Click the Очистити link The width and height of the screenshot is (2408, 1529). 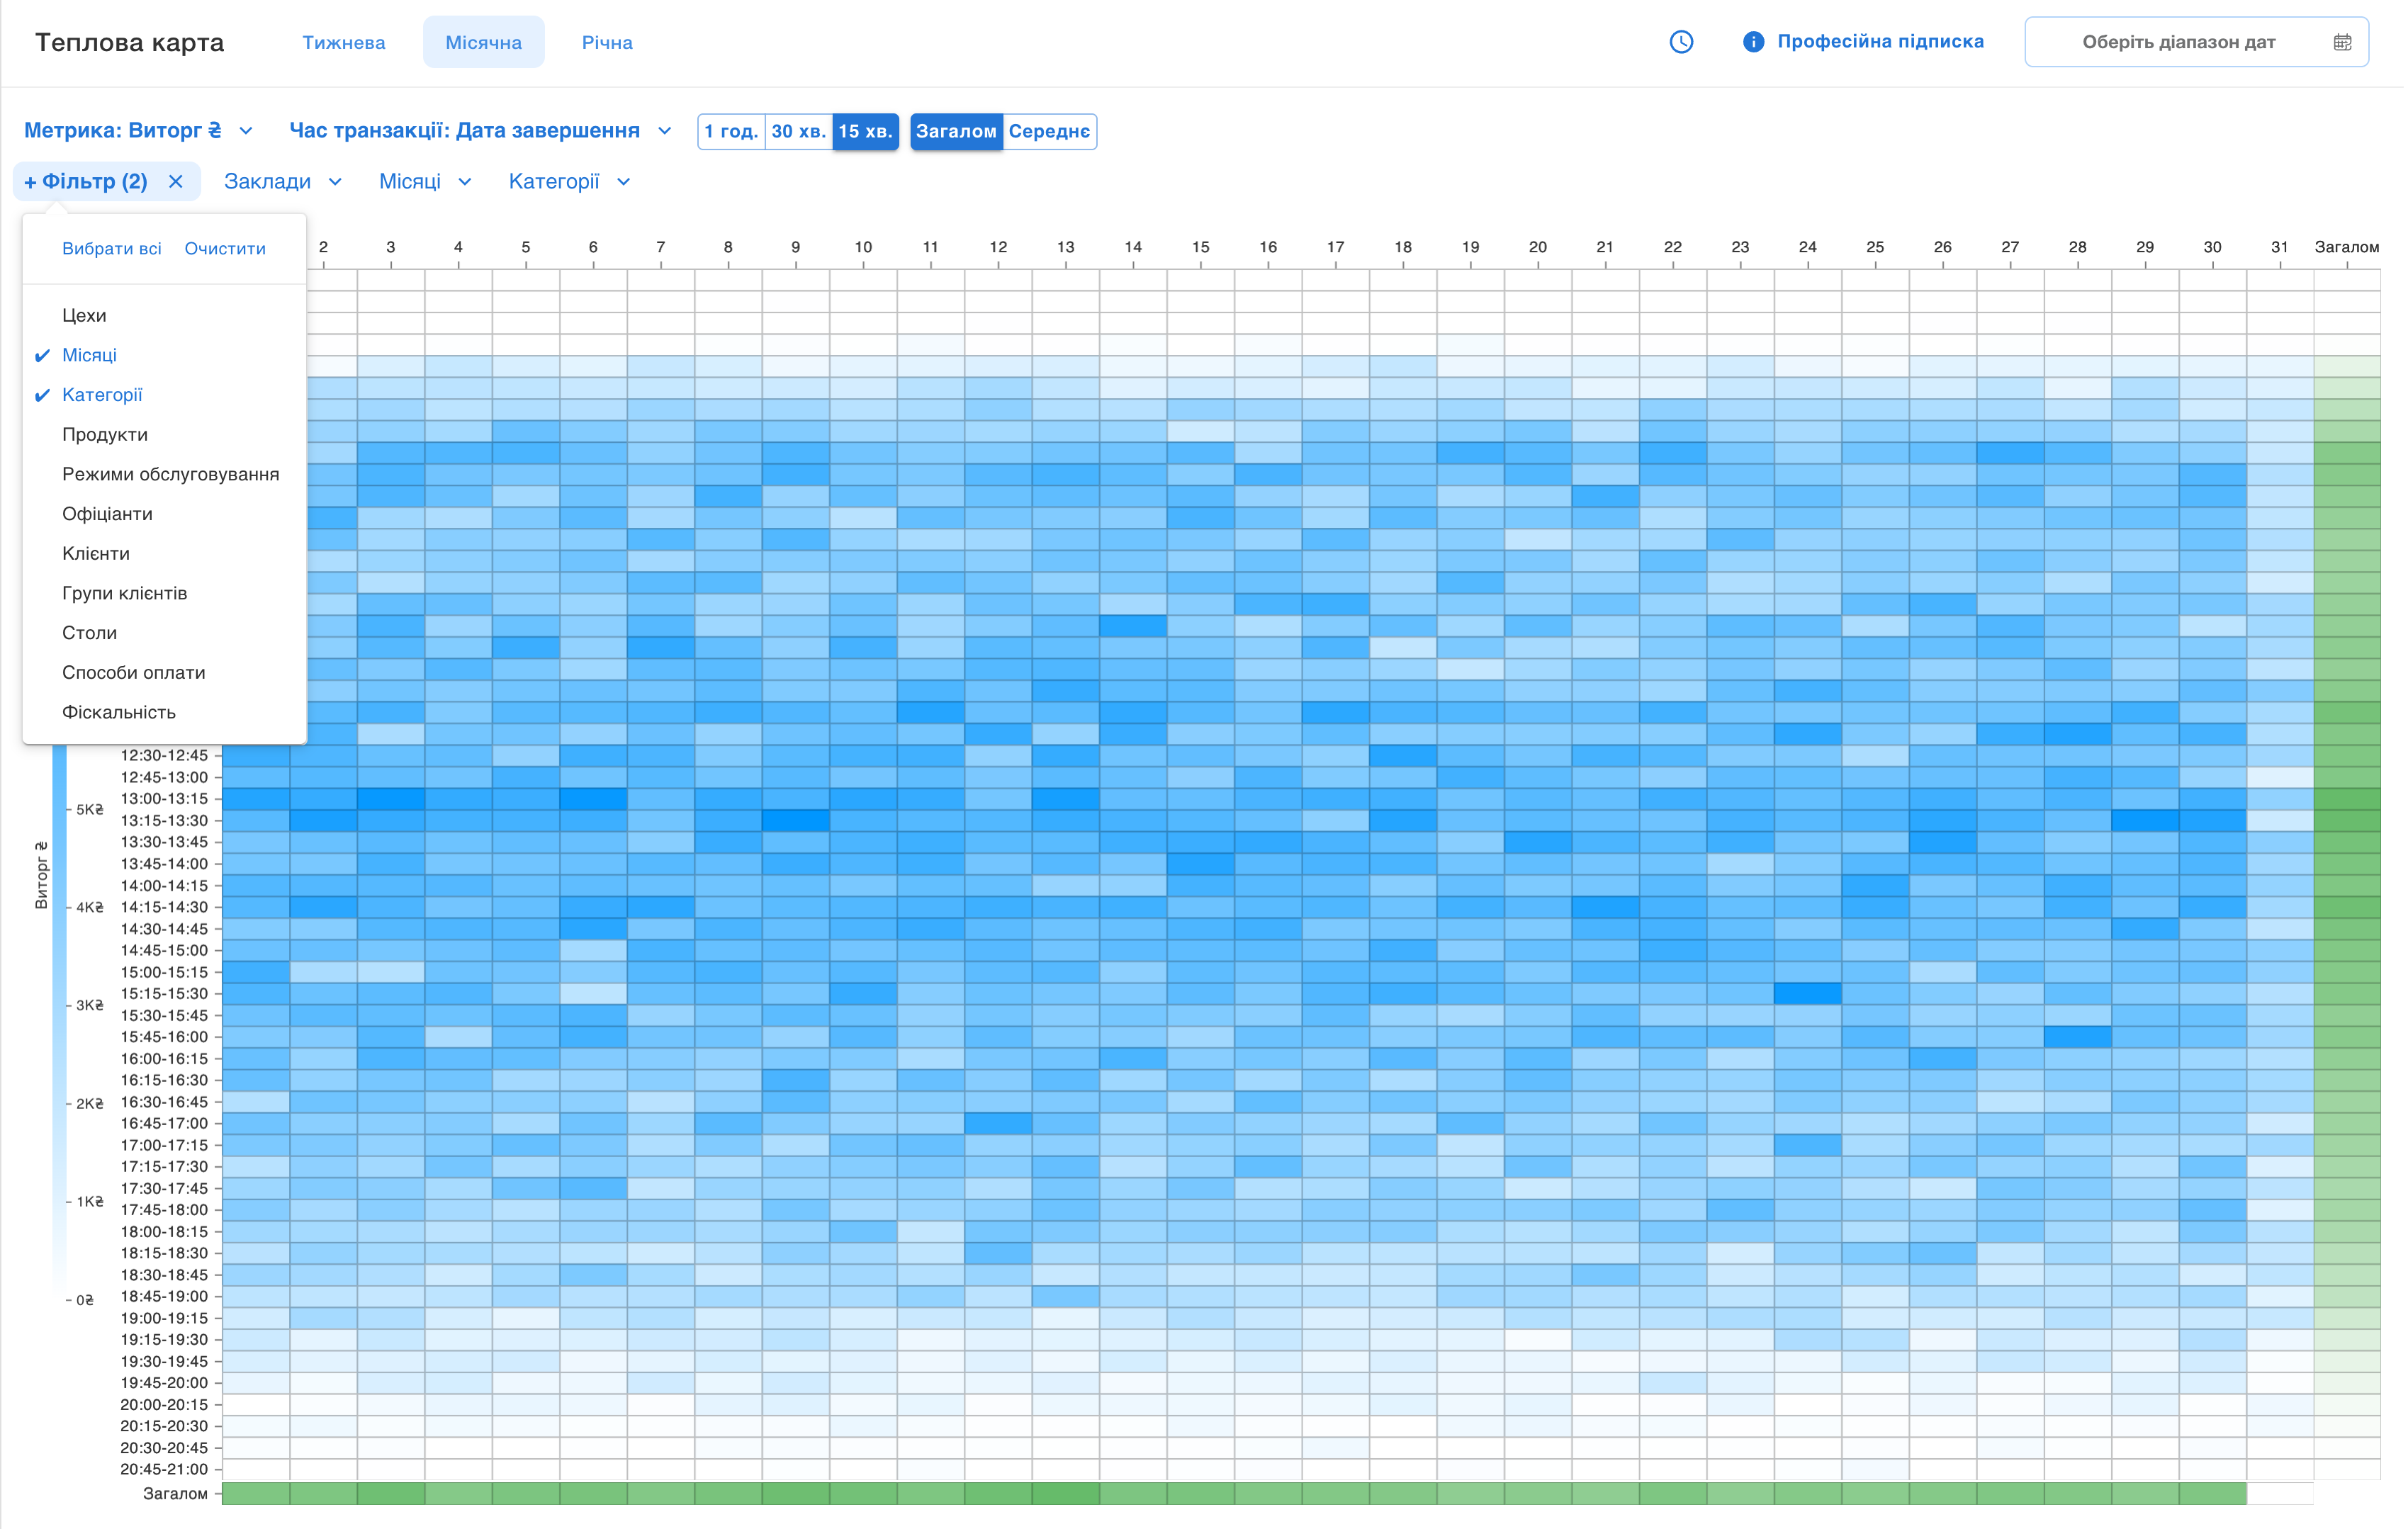click(x=225, y=249)
